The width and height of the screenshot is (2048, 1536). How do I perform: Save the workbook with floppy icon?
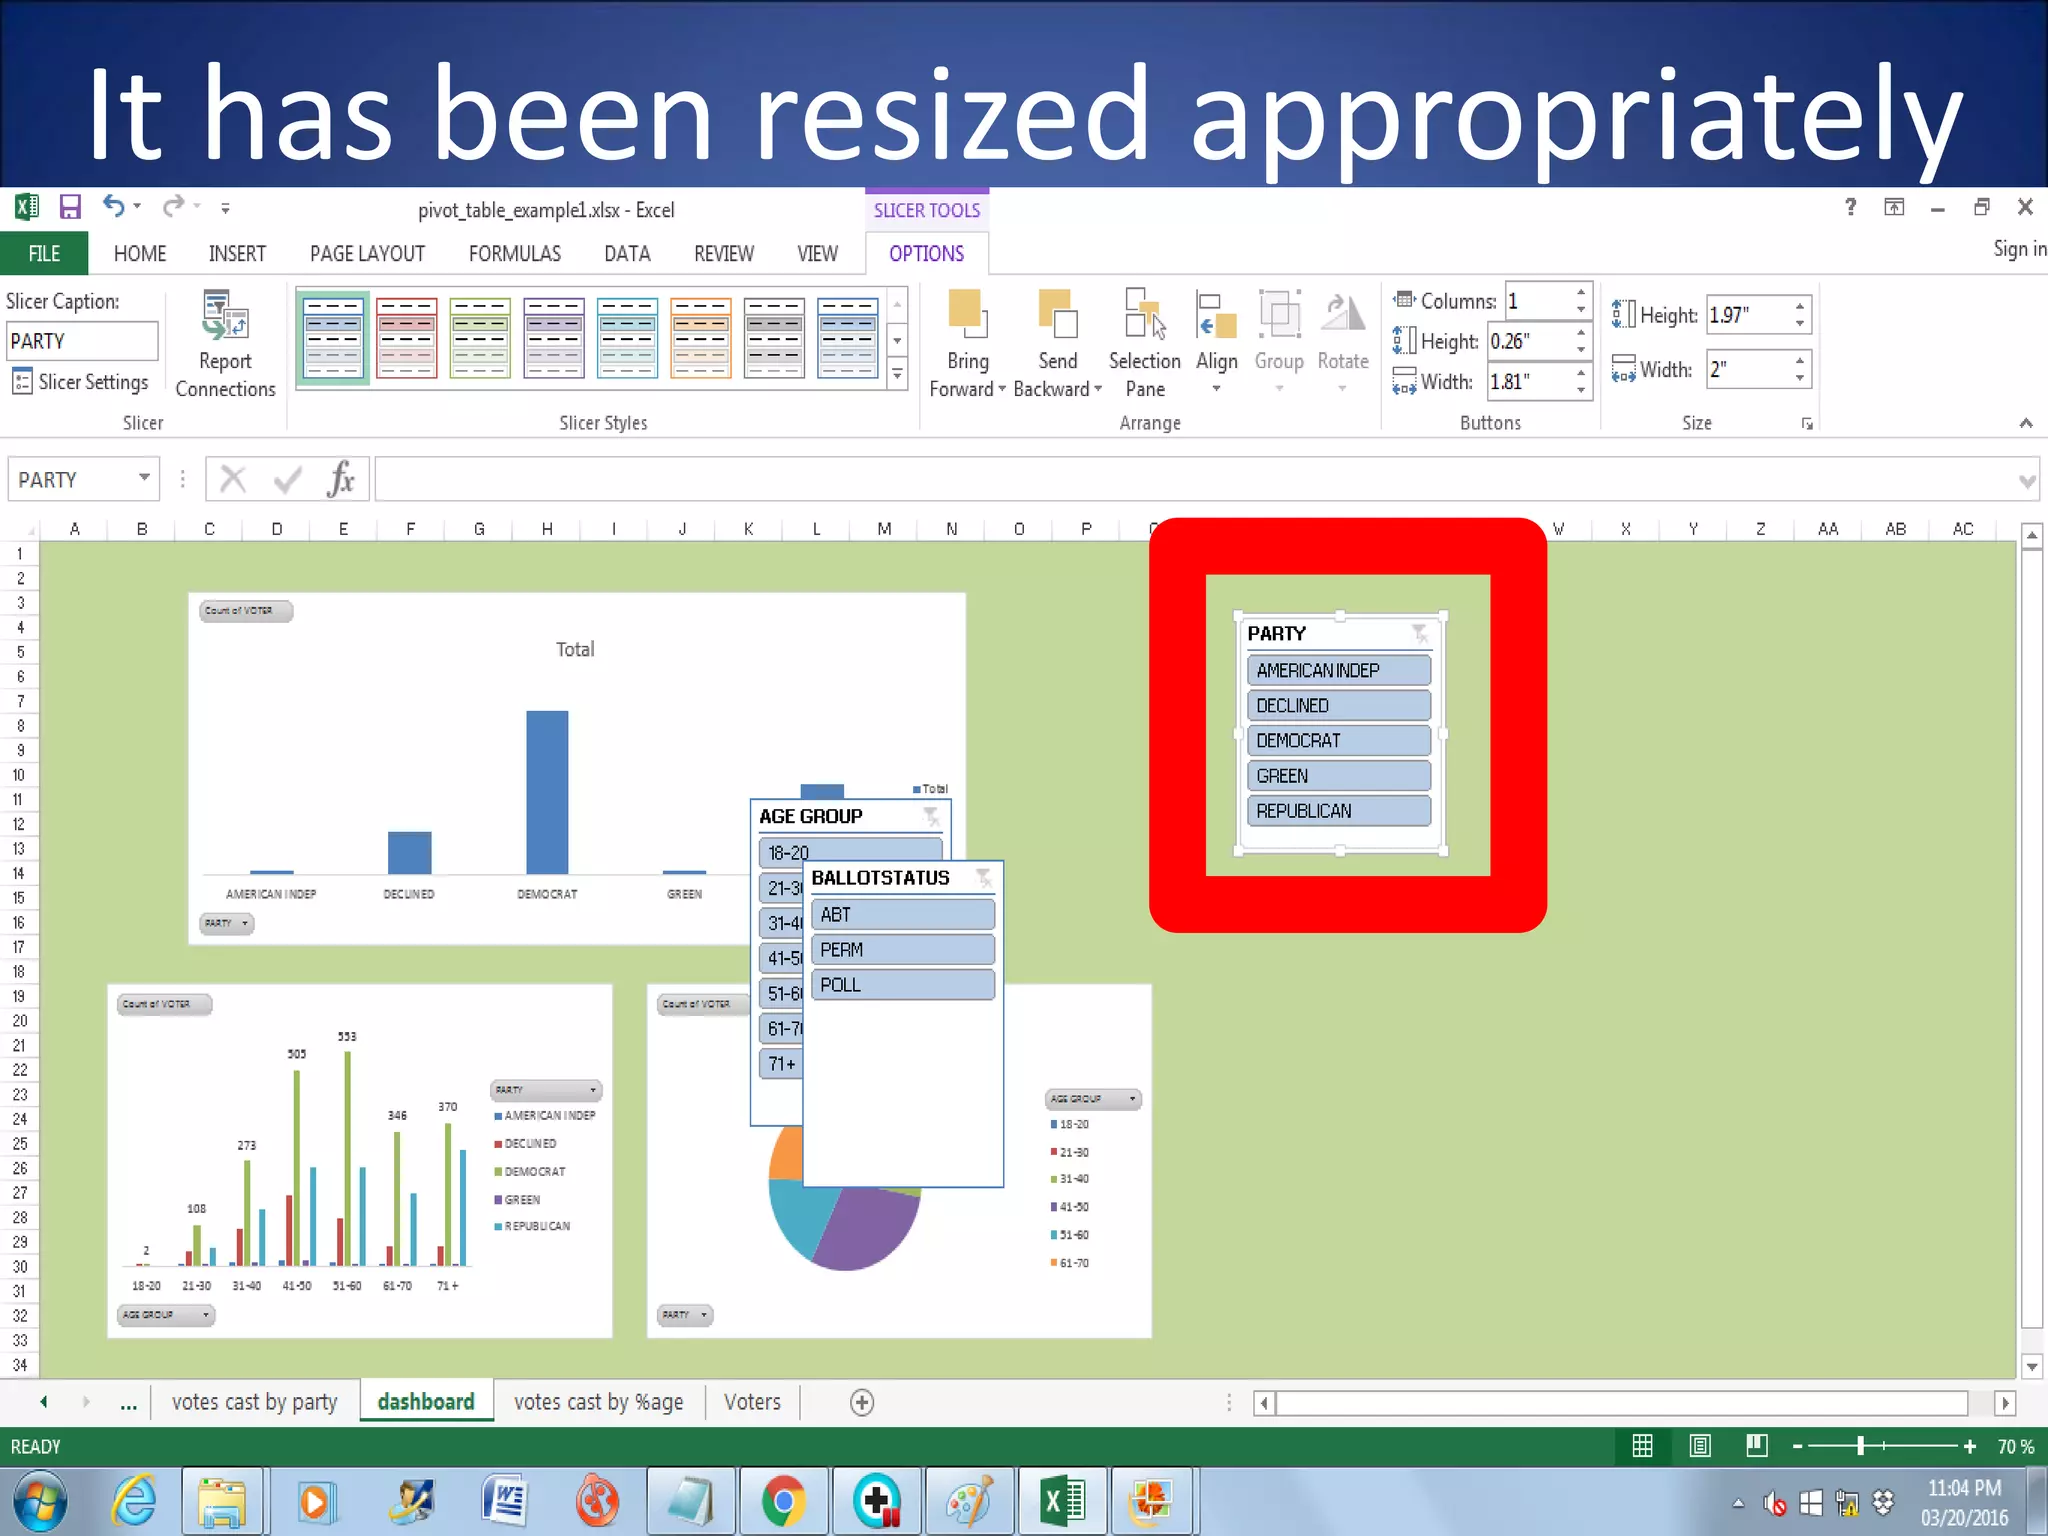pos(70,207)
